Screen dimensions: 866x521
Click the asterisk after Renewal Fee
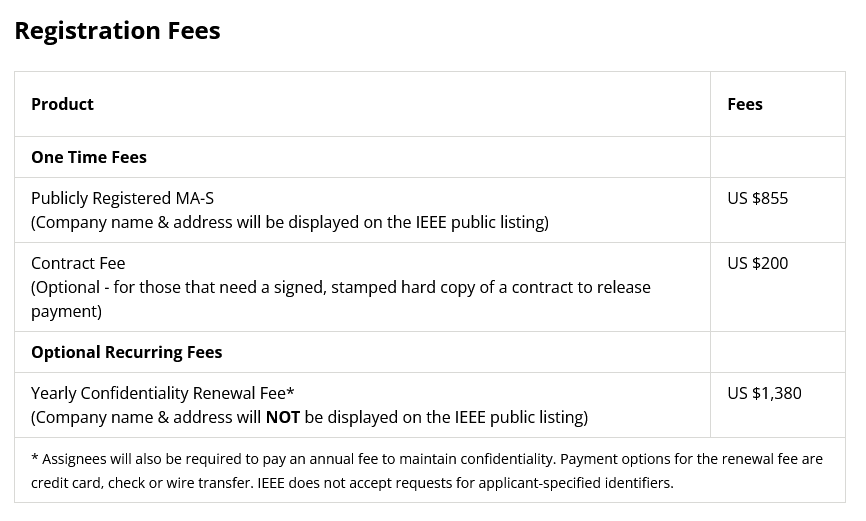(291, 392)
